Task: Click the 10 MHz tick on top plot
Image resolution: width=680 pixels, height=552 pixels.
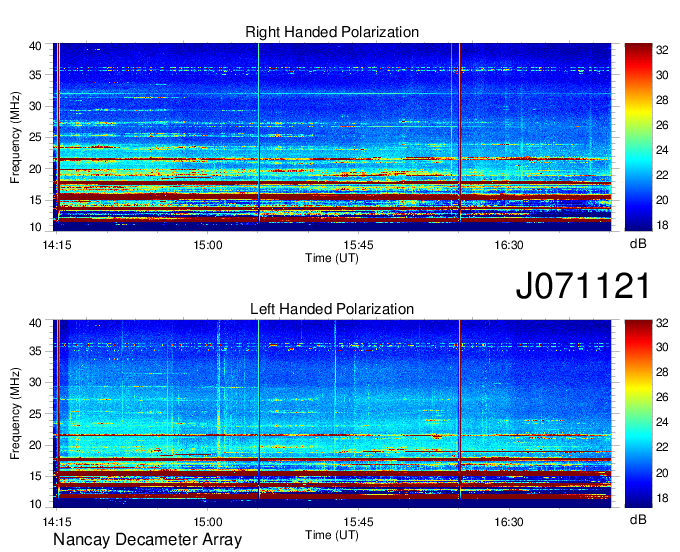Action: click(x=35, y=227)
